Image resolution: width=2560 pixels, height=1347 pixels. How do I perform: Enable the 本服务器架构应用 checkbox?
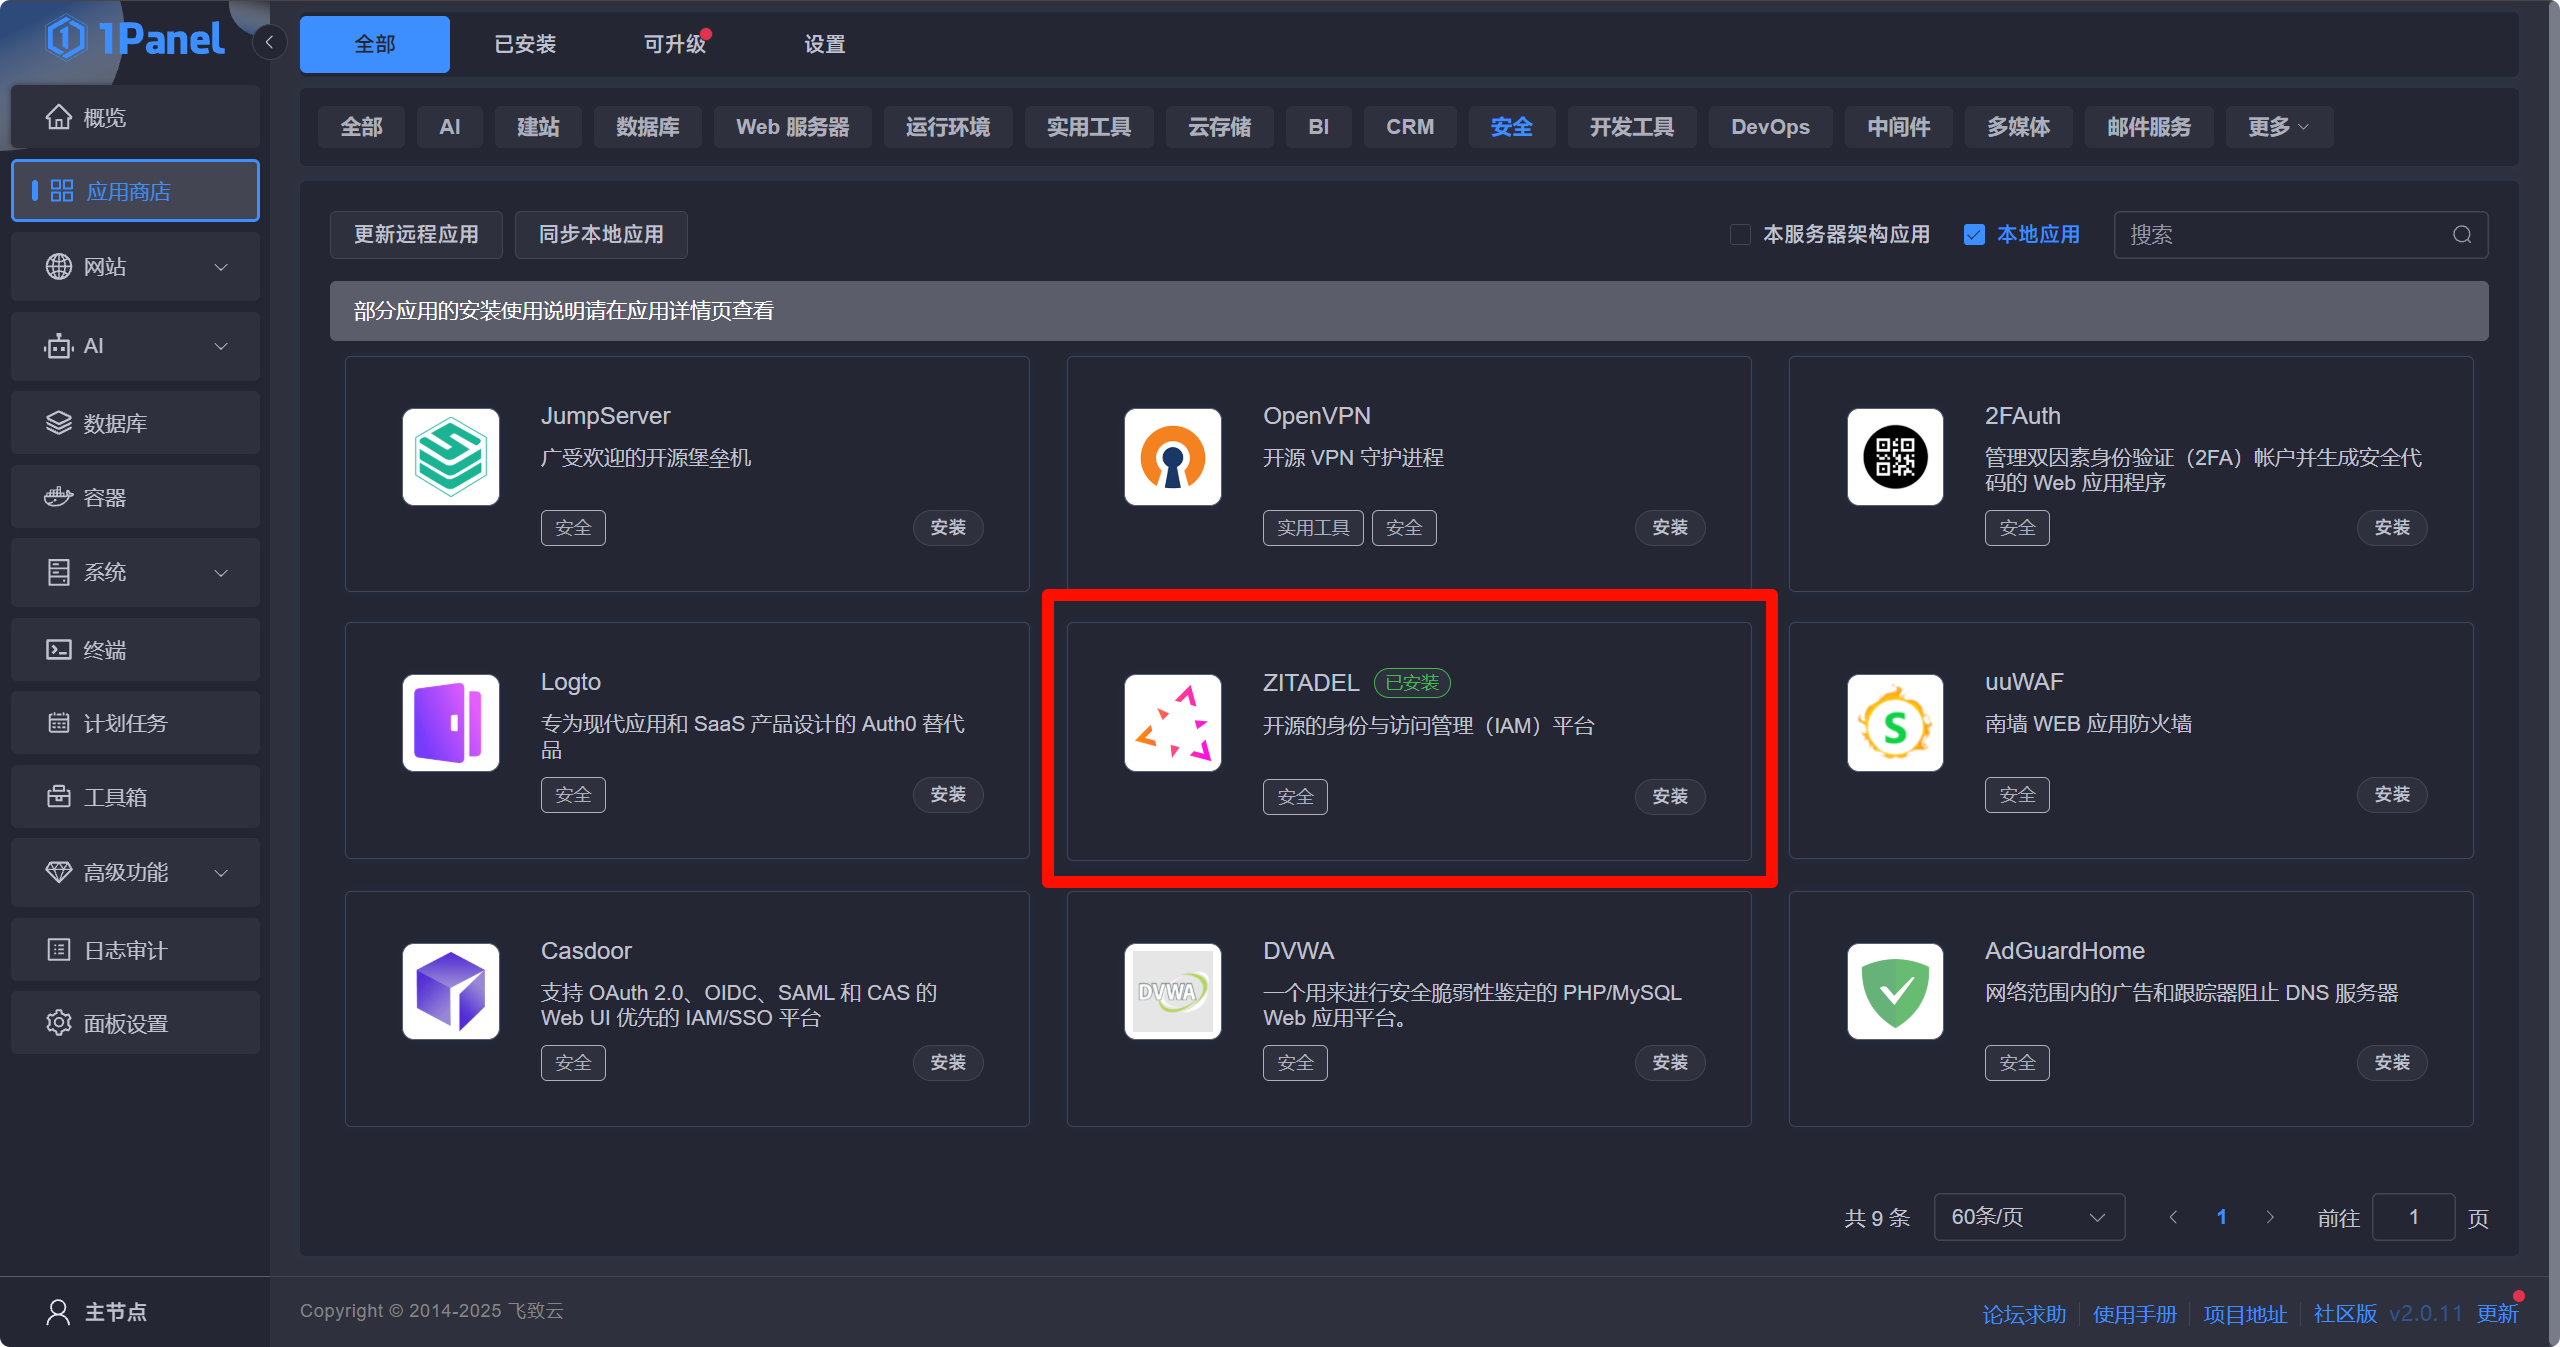(1740, 235)
